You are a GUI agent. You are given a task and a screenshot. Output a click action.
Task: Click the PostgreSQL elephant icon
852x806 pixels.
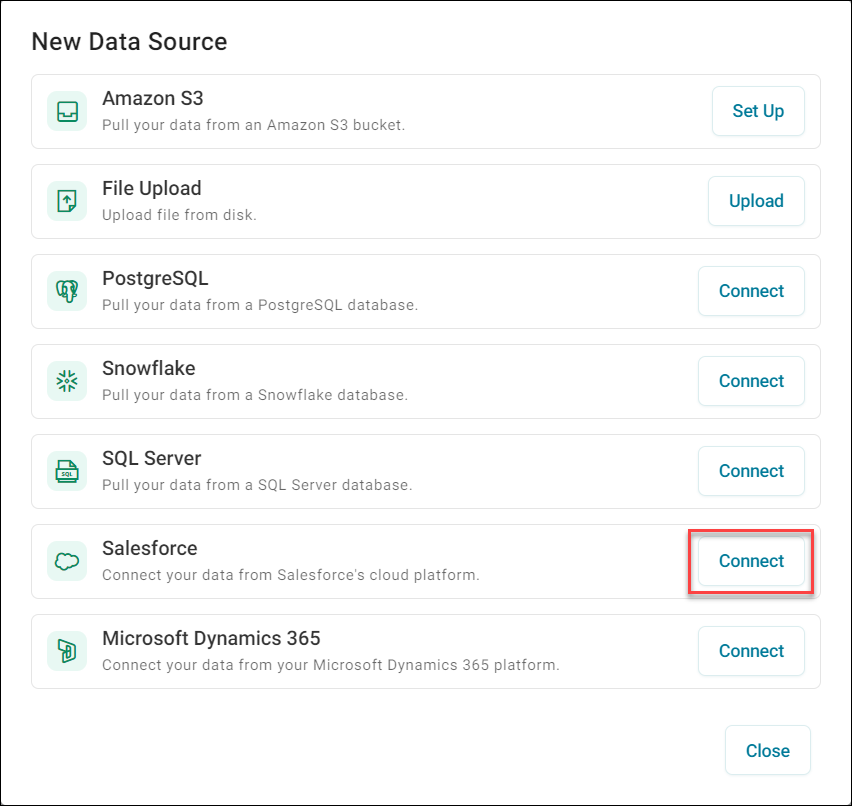click(67, 291)
